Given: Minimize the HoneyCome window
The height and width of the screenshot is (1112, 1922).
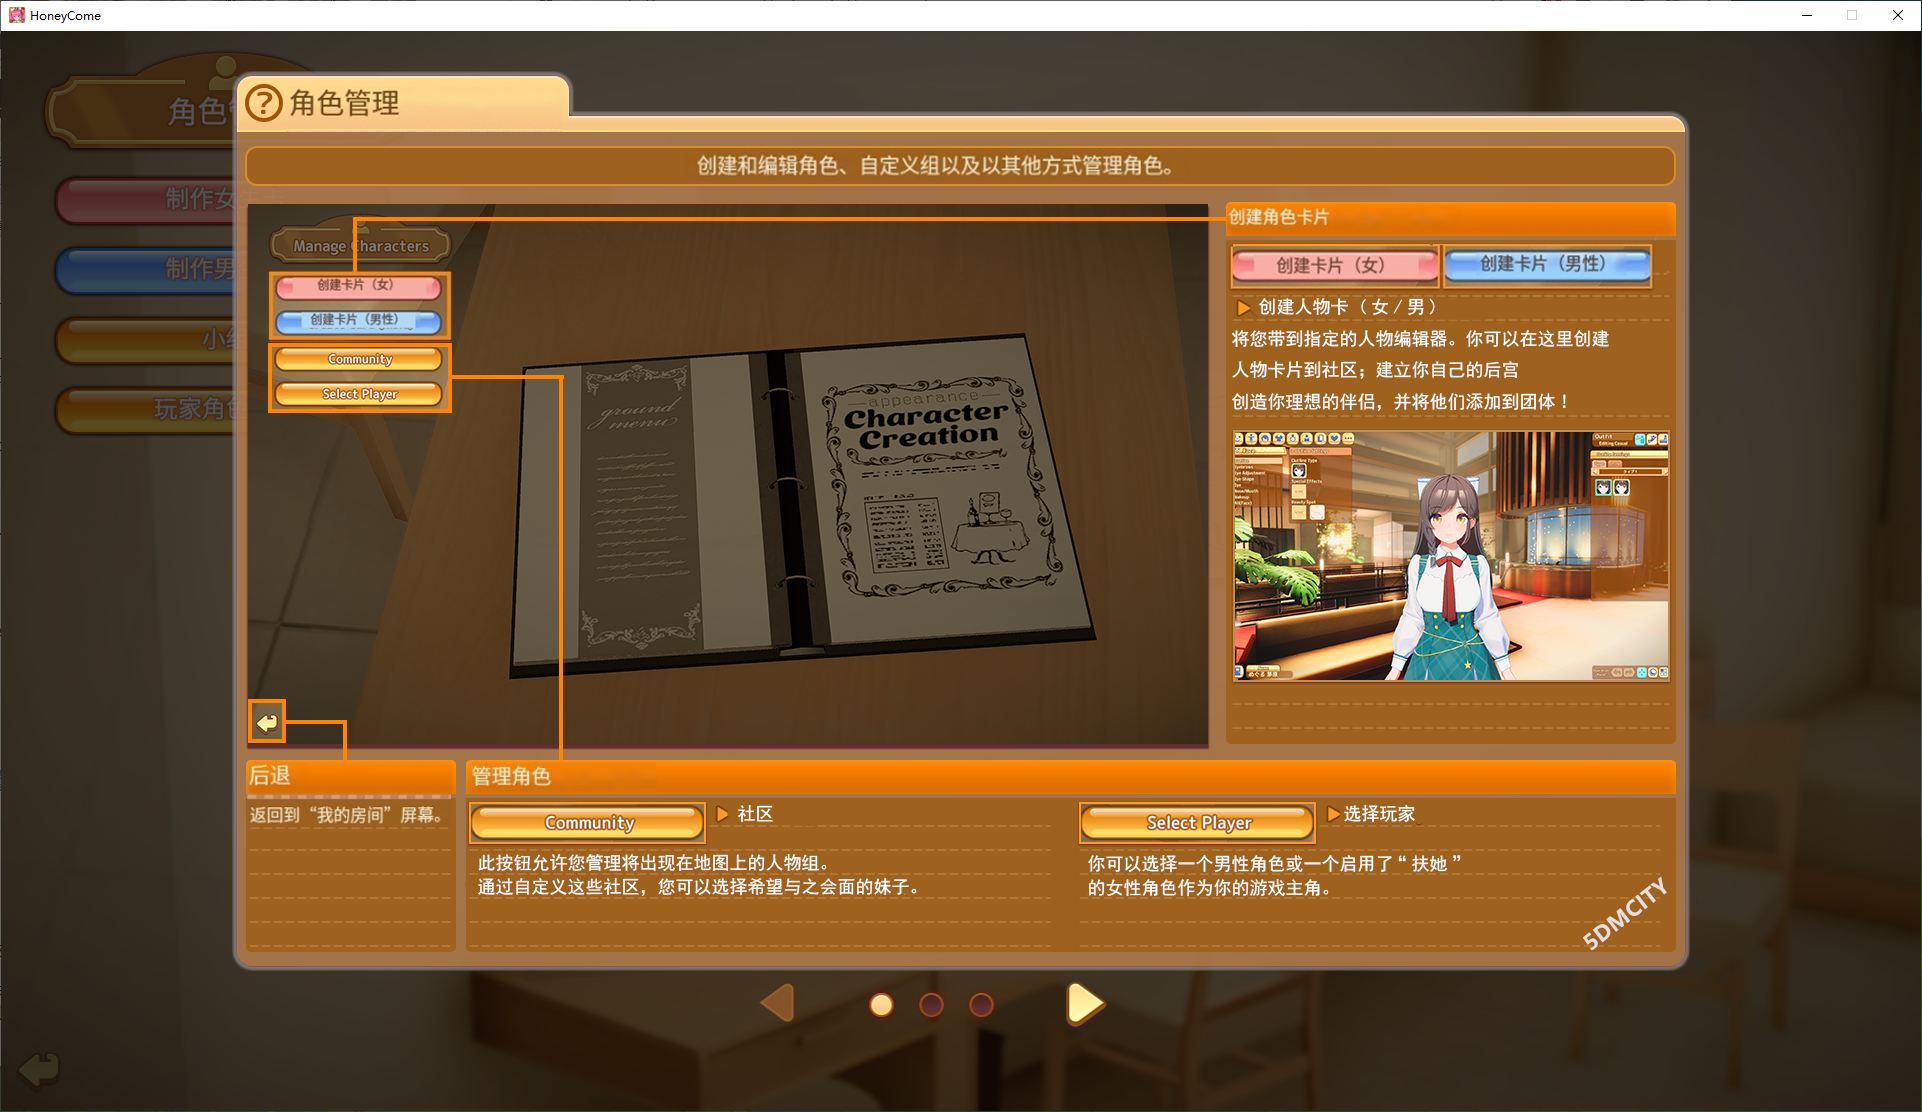Looking at the screenshot, I should 1807,15.
